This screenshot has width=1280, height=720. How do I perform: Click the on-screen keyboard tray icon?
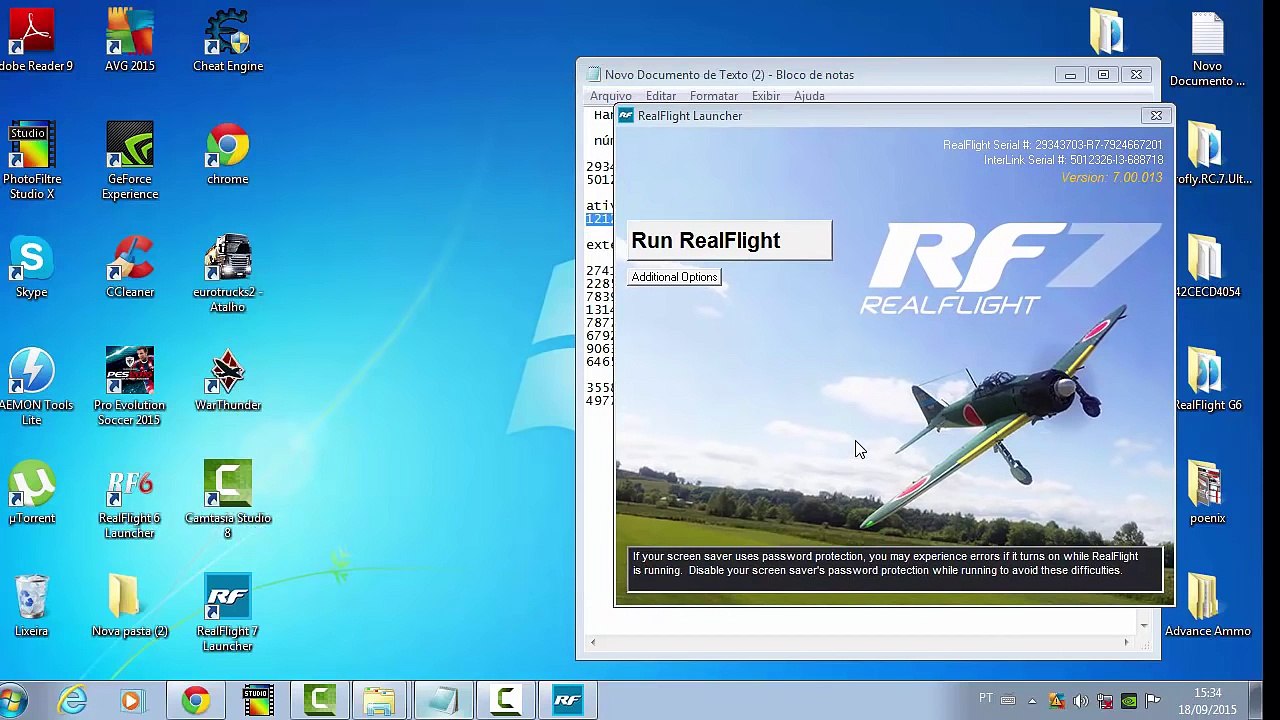point(1008,701)
